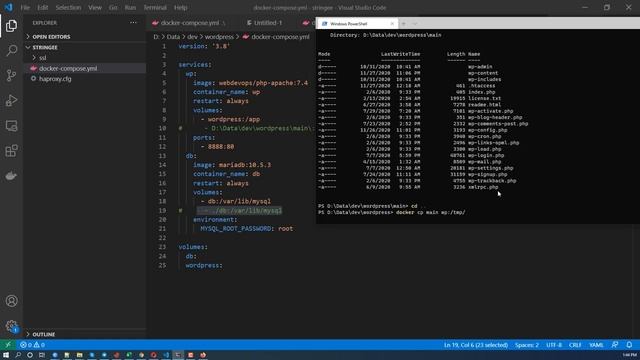Click the Windows Start button
Screen dimensions: 640x360
coord(6,355)
